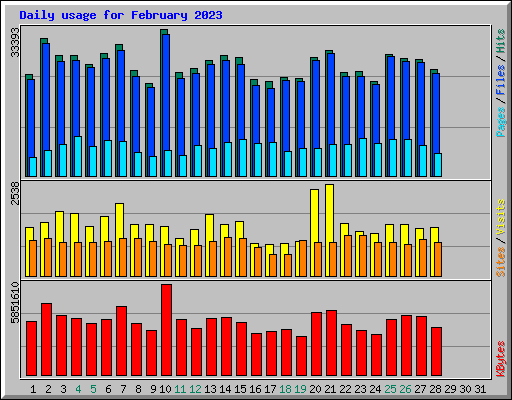The width and height of the screenshot is (512, 400).
Task: Click day 24 on the x-axis
Action: [x=375, y=389]
